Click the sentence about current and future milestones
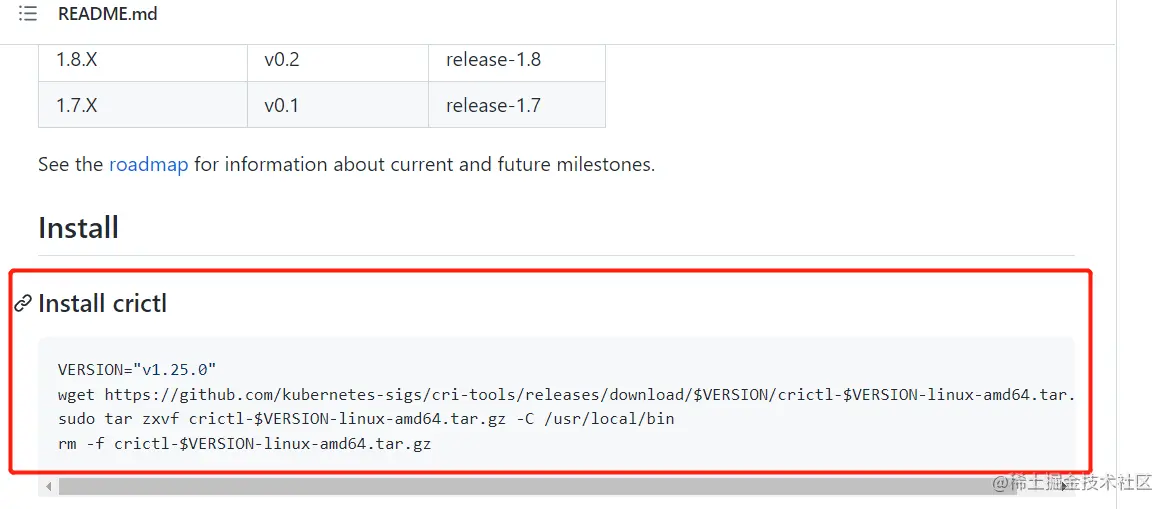Screen dimensions: 1169x509 click(347, 164)
